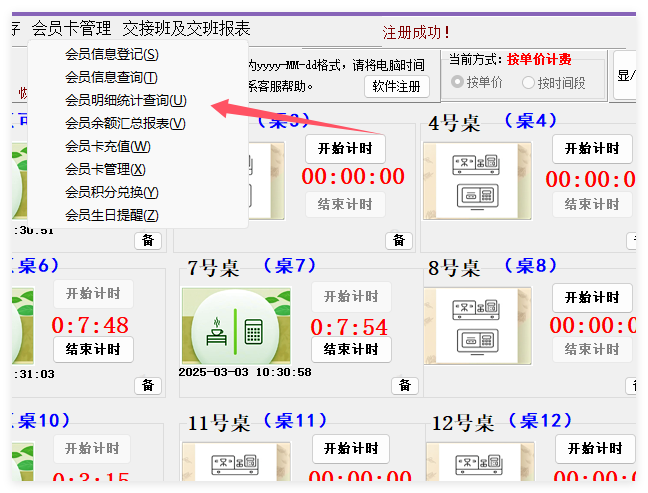Click 开始计时 for table 6 (桌6)
Image resolution: width=648 pixels, height=493 pixels.
[93, 293]
